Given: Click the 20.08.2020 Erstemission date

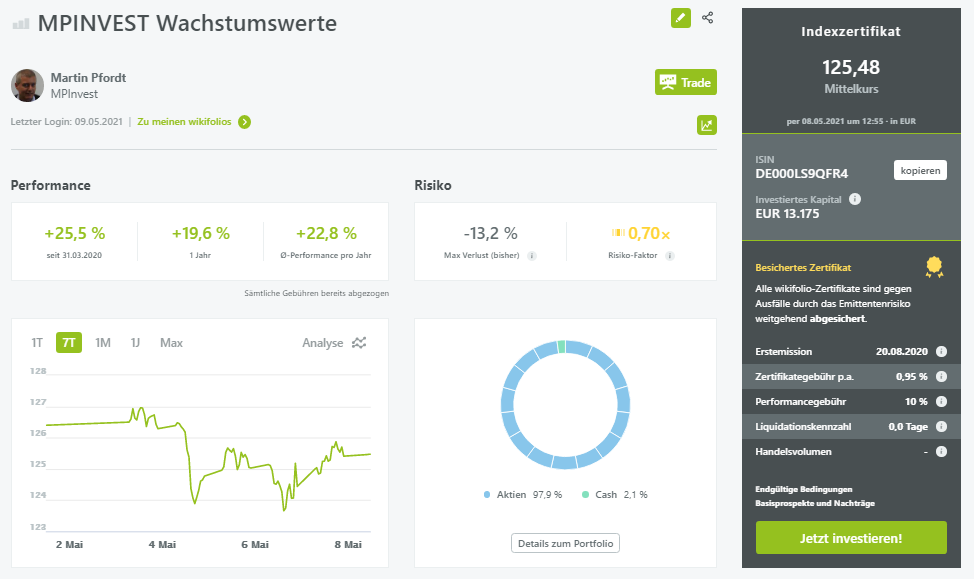Looking at the screenshot, I should [x=901, y=352].
